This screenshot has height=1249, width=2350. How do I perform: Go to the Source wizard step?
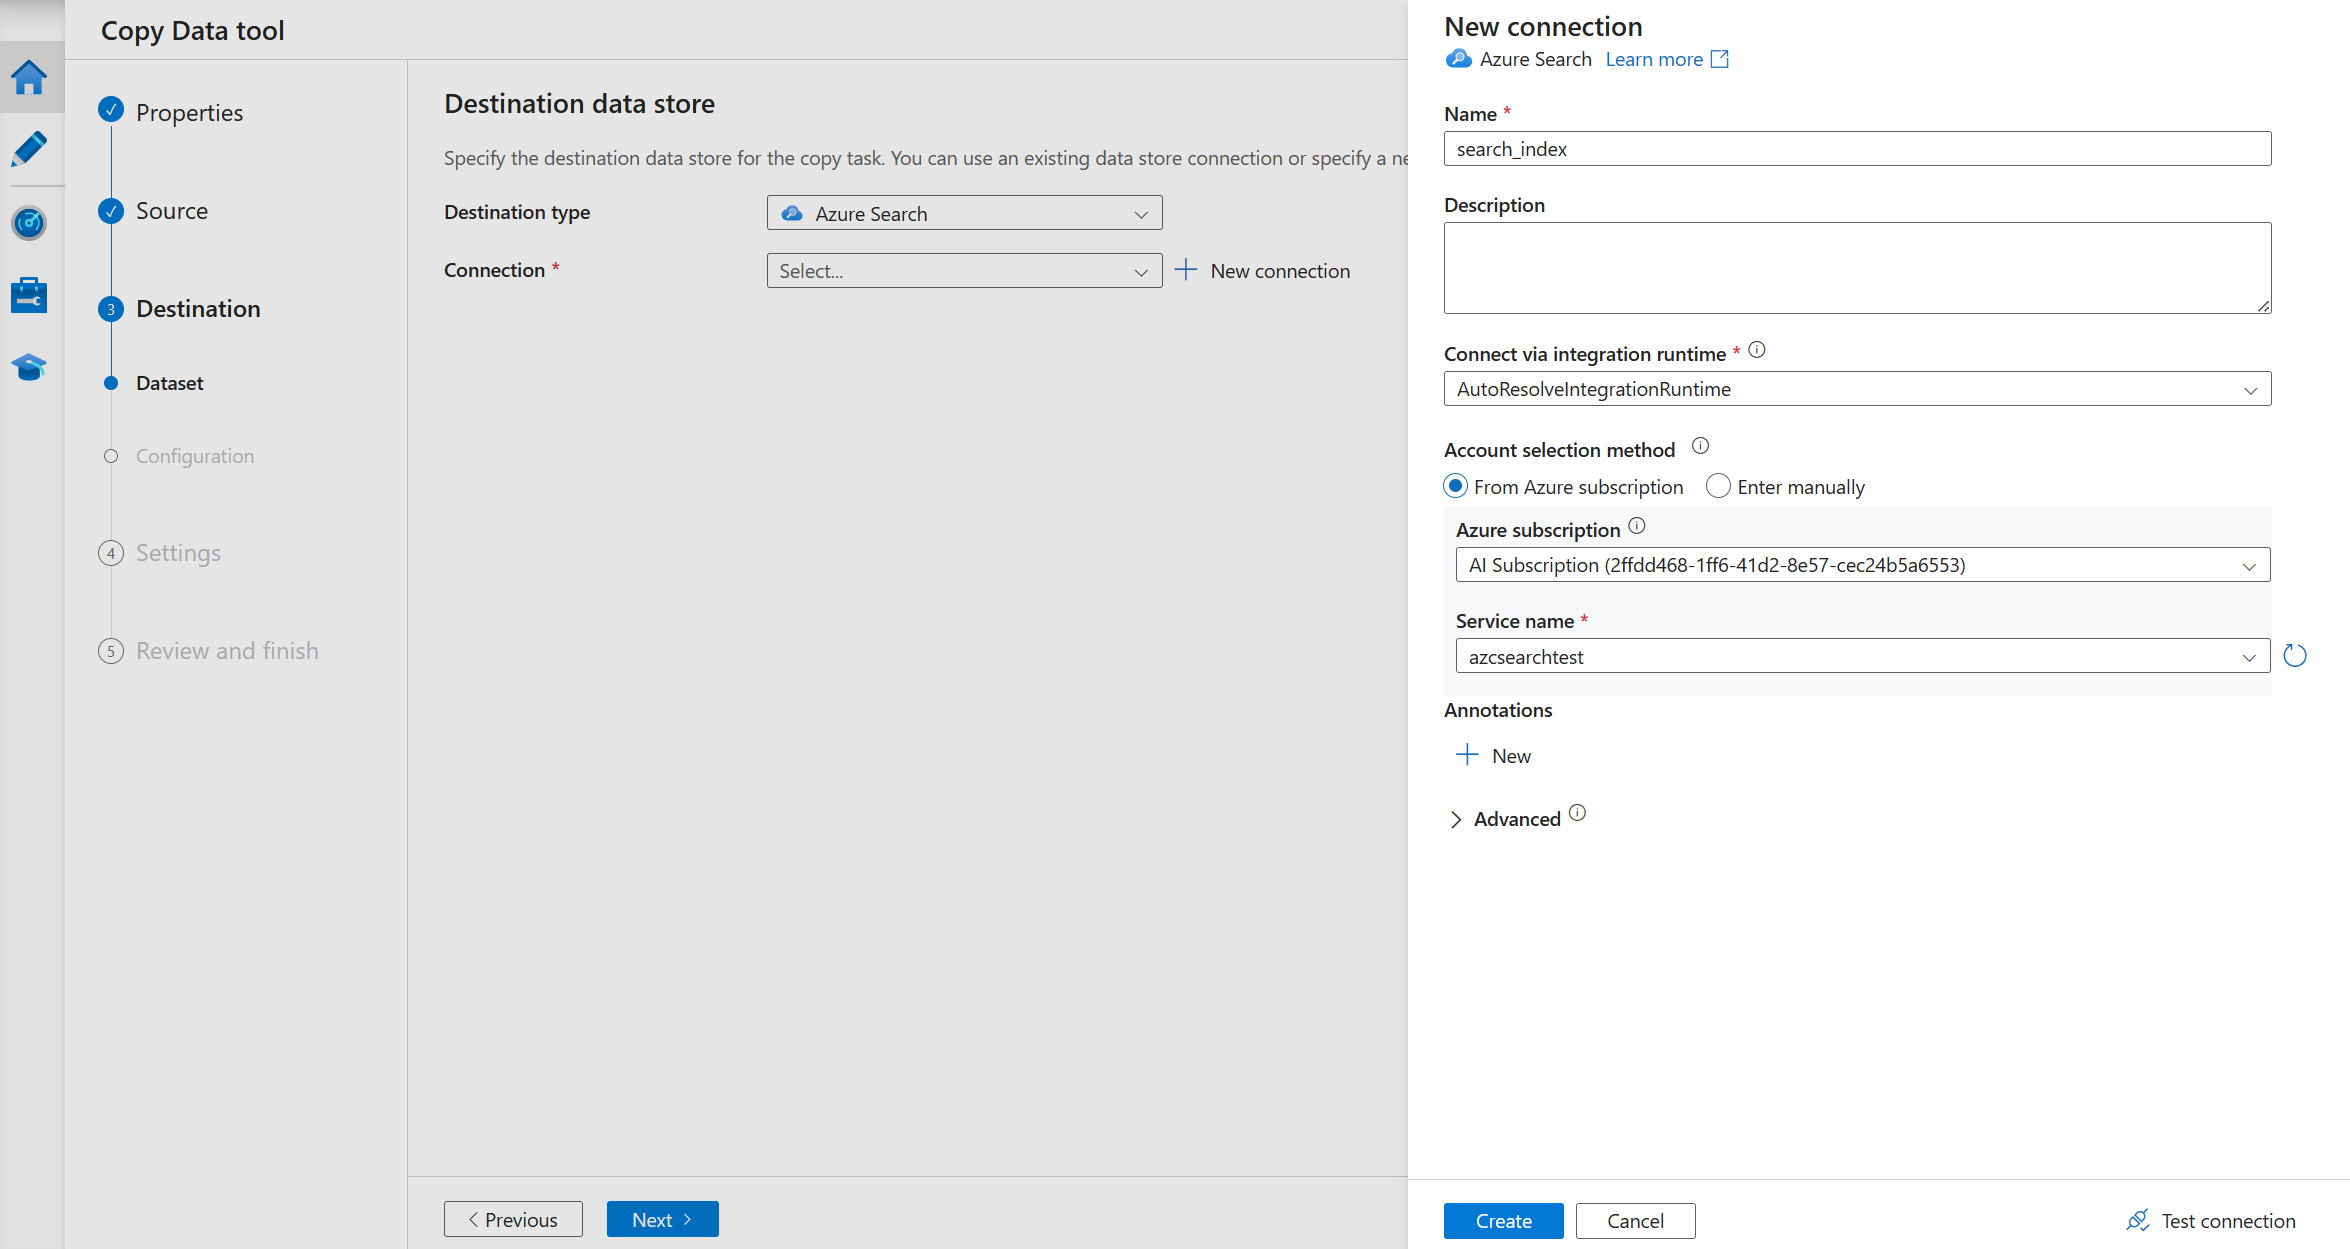pyautogui.click(x=172, y=211)
